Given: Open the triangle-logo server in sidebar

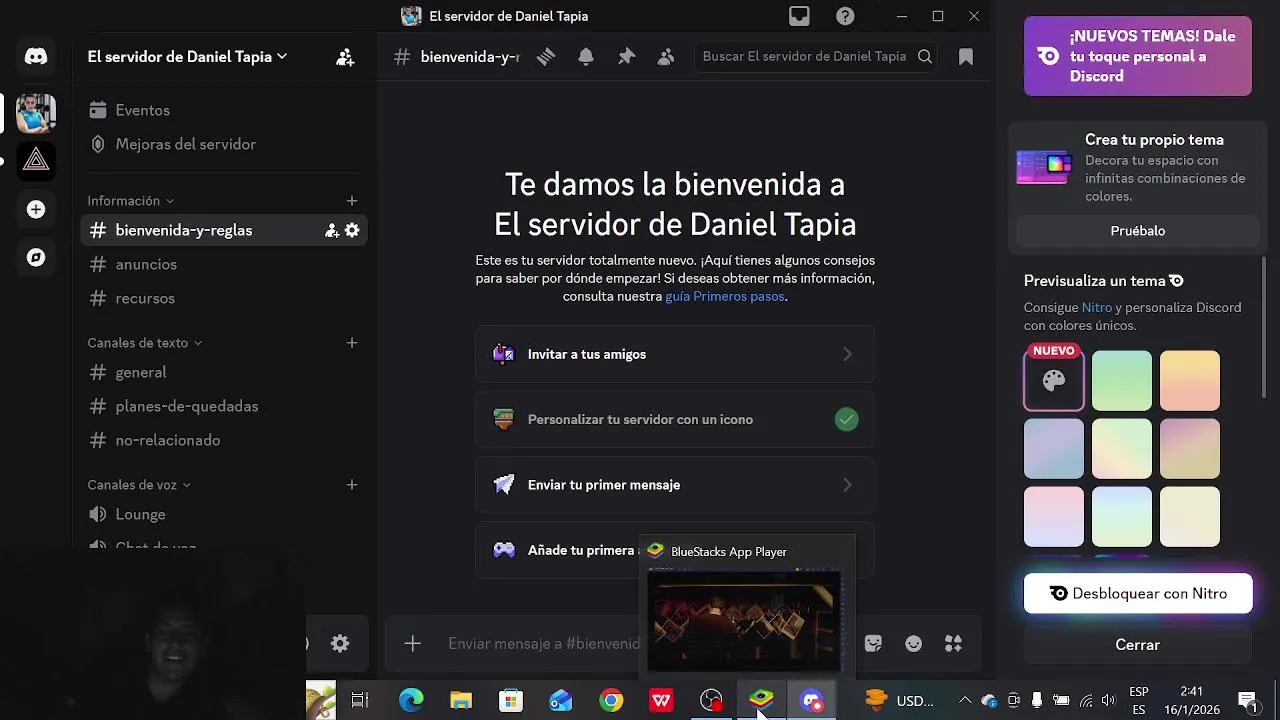Looking at the screenshot, I should (x=36, y=160).
